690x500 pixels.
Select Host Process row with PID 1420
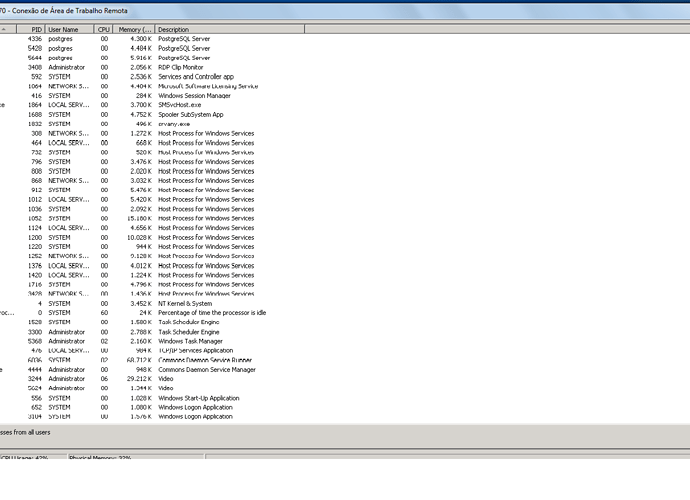pos(152,275)
